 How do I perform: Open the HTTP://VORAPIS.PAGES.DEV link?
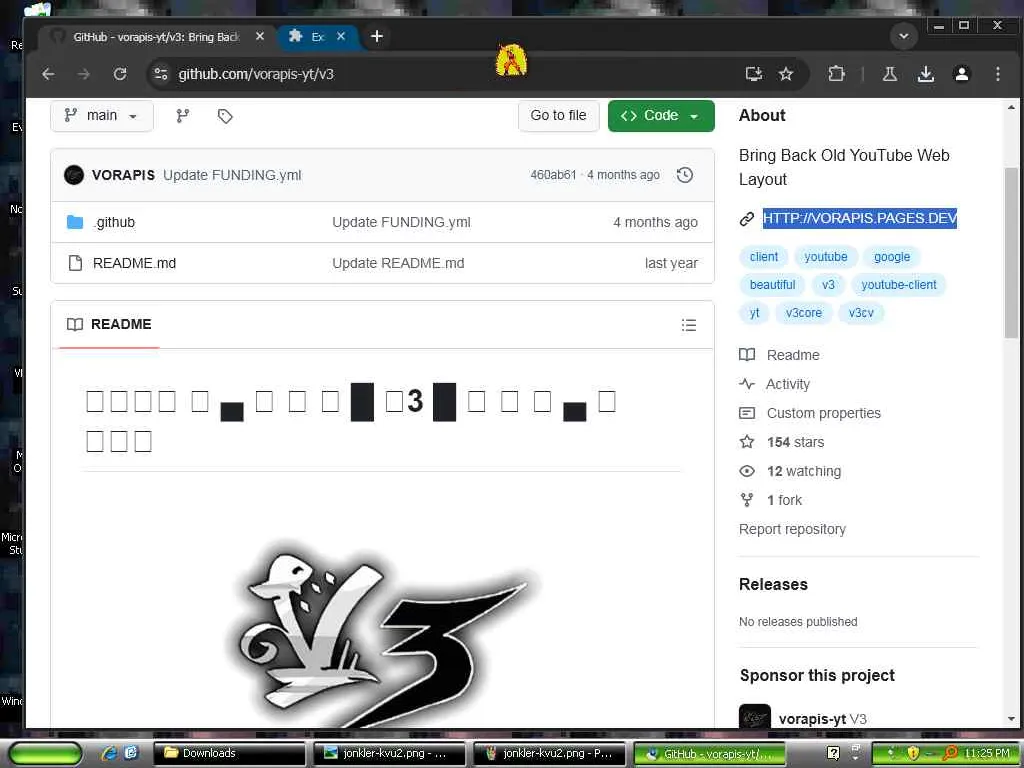pyautogui.click(x=859, y=218)
